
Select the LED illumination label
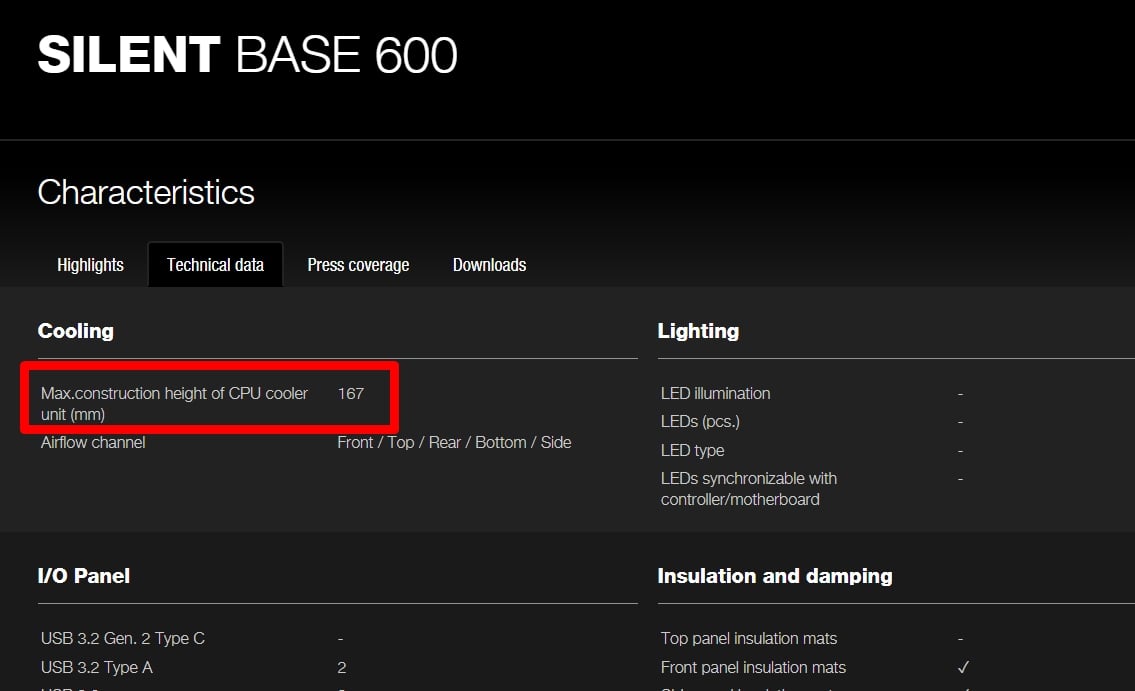click(715, 394)
